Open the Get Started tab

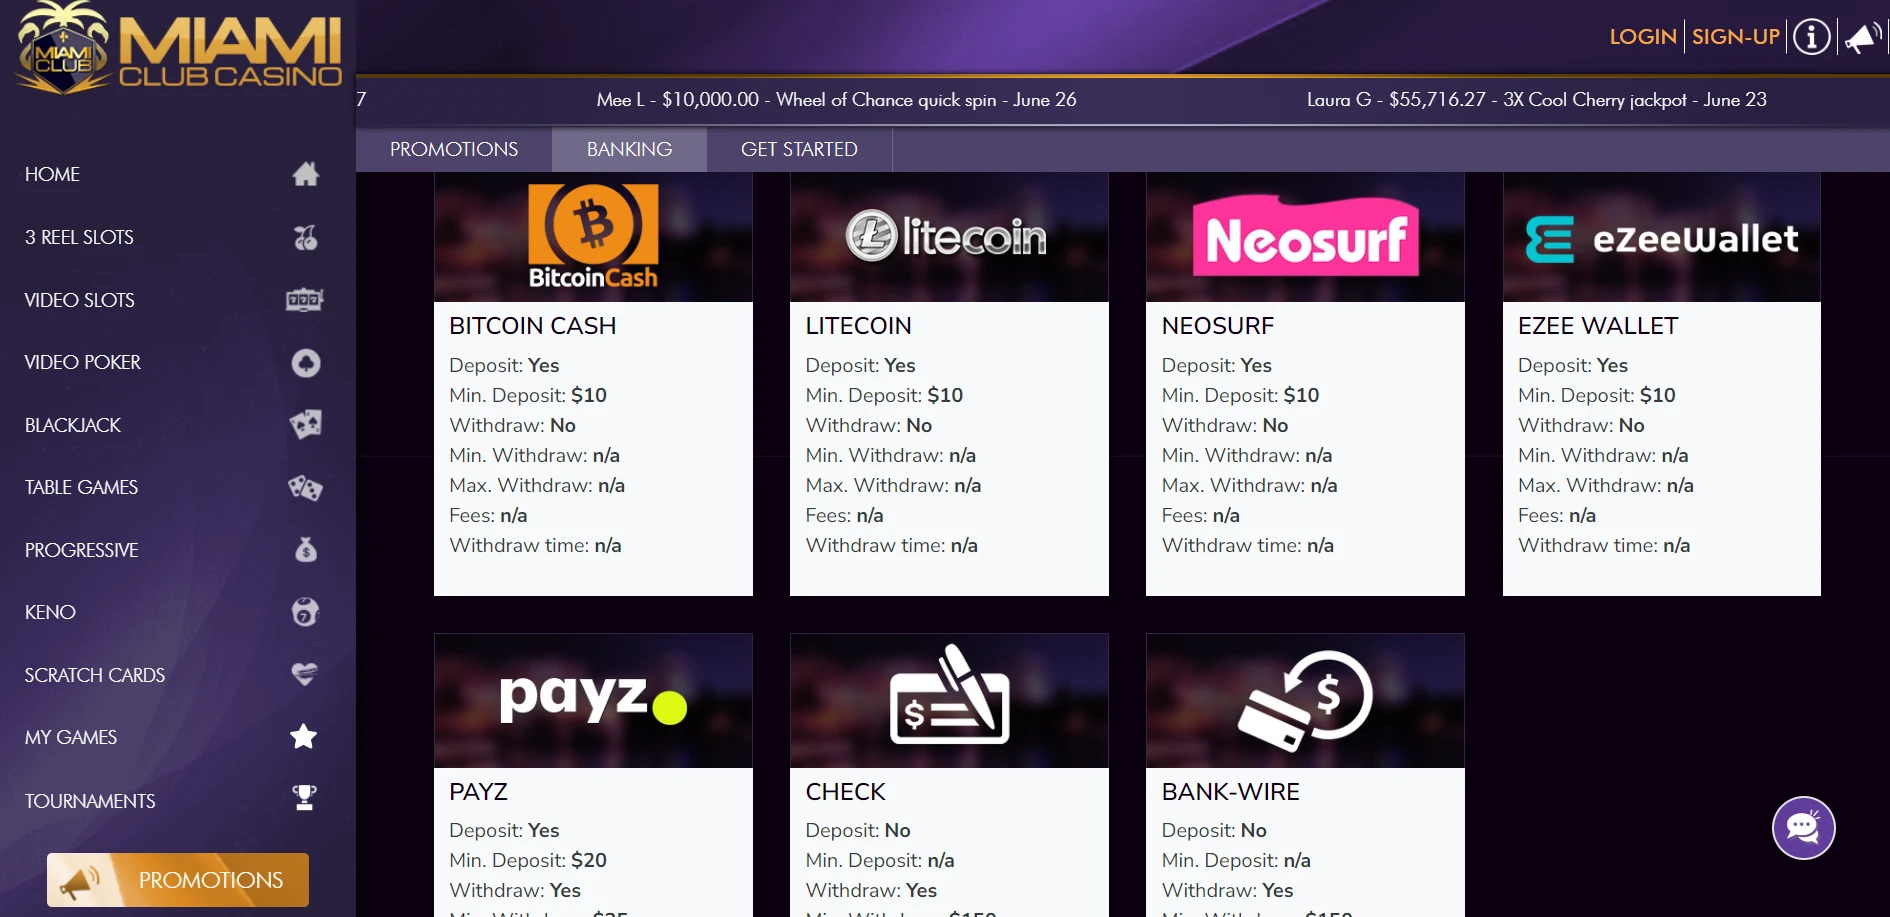pos(799,149)
